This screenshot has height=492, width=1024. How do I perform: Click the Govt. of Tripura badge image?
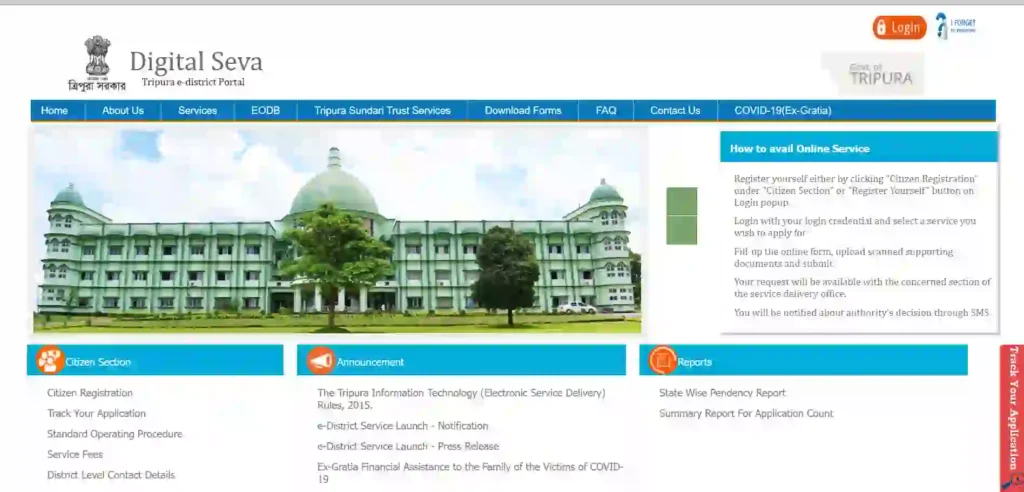[x=872, y=74]
